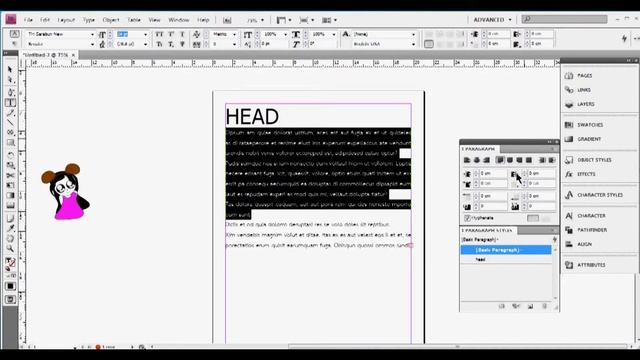Select the Line tool

tap(10, 123)
